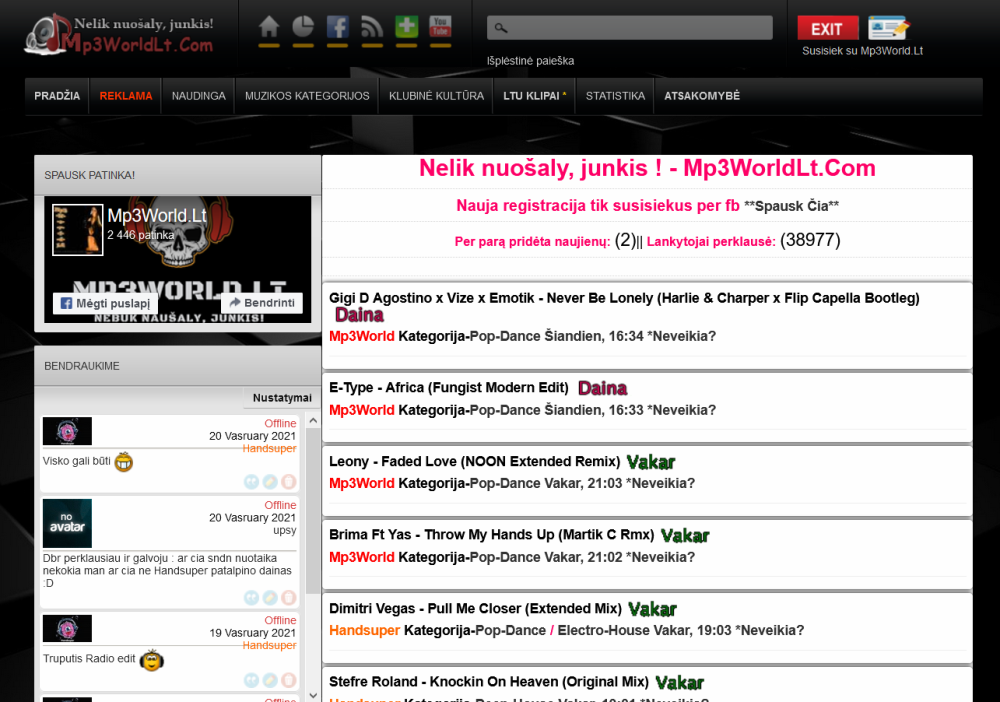Click the Bendrinti share button
The height and width of the screenshot is (702, 1000).
[262, 303]
